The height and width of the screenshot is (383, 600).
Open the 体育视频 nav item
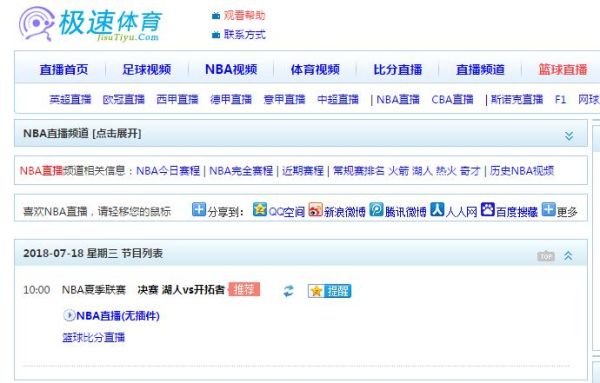tap(315, 70)
